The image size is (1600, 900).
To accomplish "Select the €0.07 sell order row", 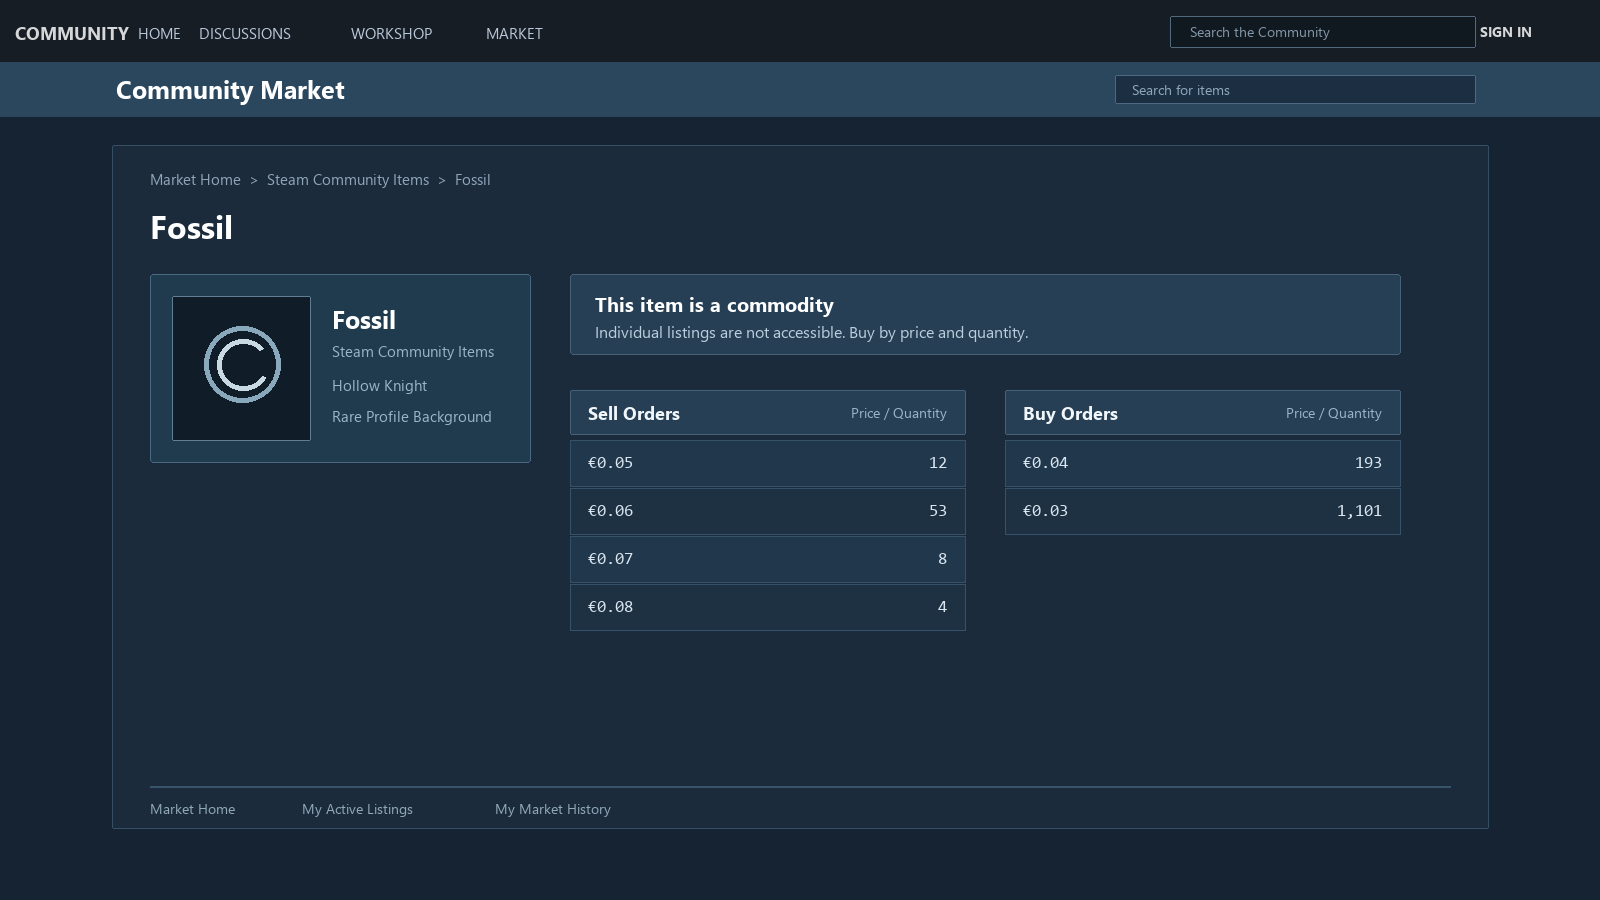I will coord(768,559).
